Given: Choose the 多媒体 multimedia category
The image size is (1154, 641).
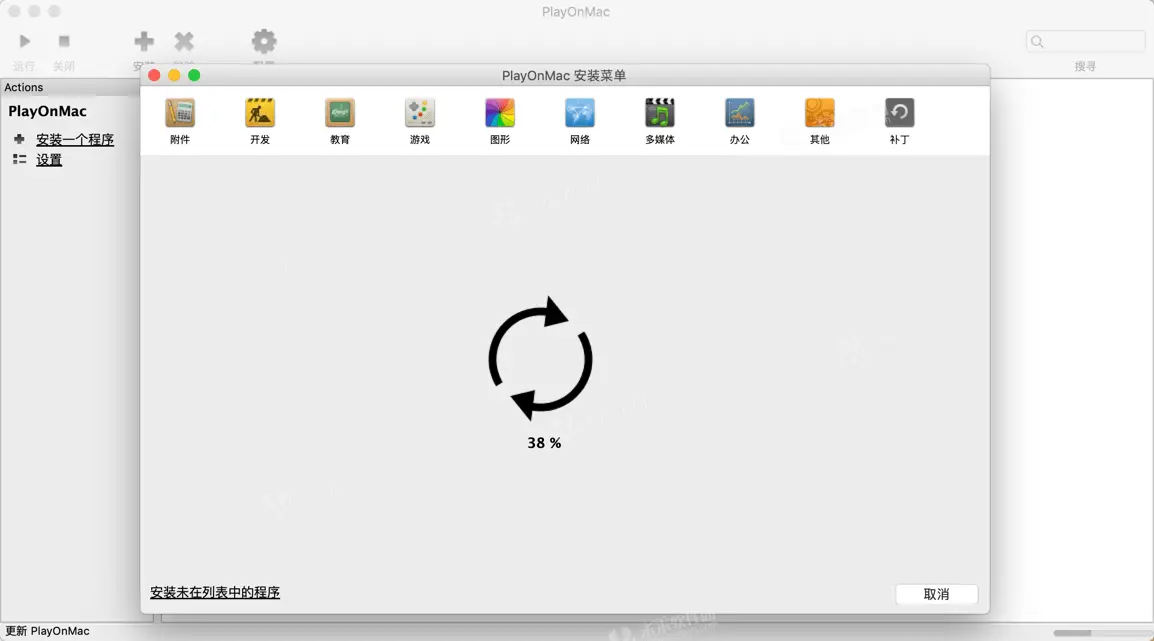Looking at the screenshot, I should 659,121.
